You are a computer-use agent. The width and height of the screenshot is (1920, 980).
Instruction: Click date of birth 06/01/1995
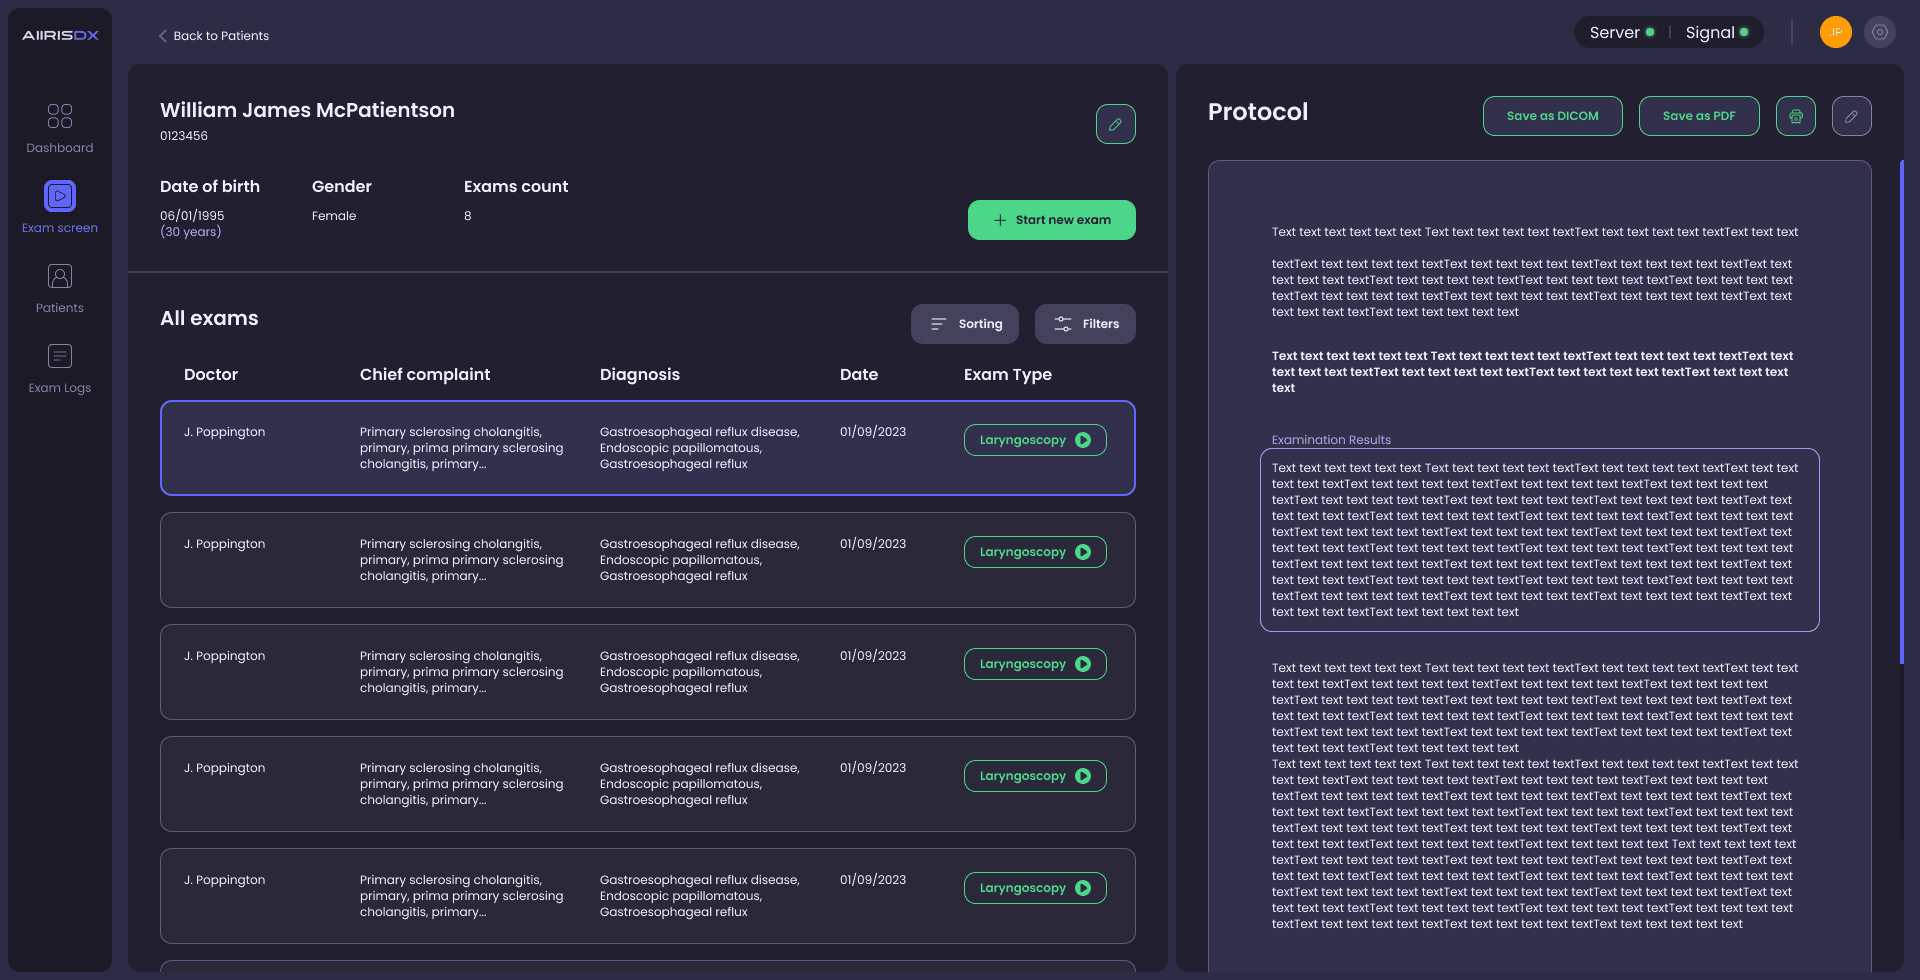(x=192, y=216)
